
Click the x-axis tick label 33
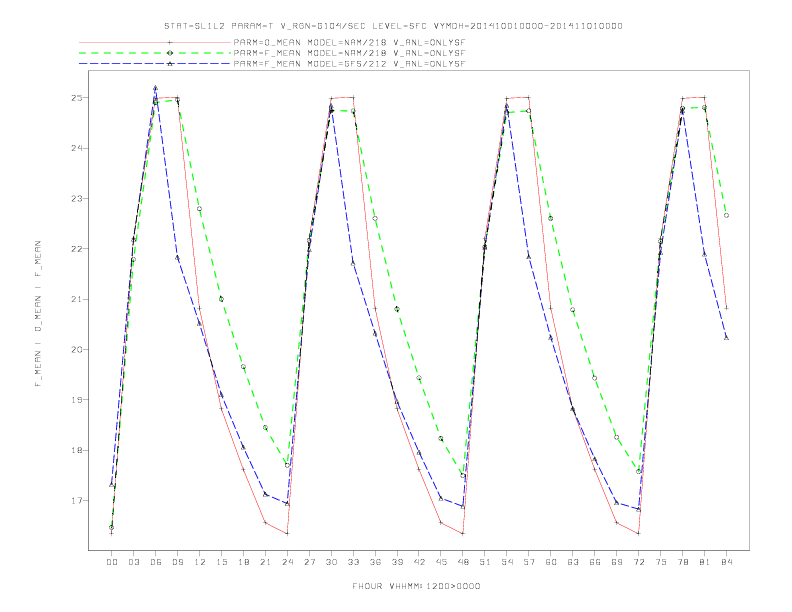(353, 562)
